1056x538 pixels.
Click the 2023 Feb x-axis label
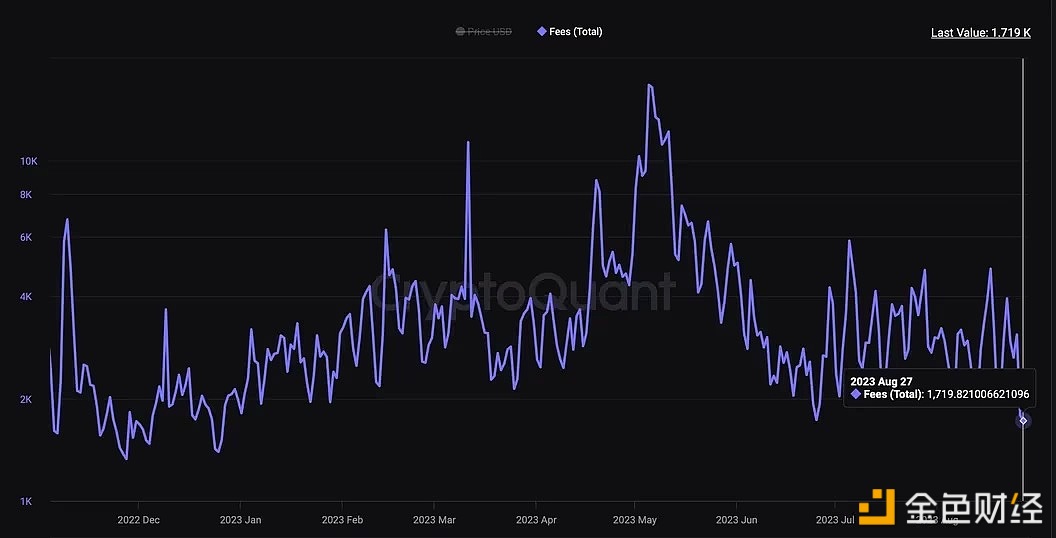(342, 520)
